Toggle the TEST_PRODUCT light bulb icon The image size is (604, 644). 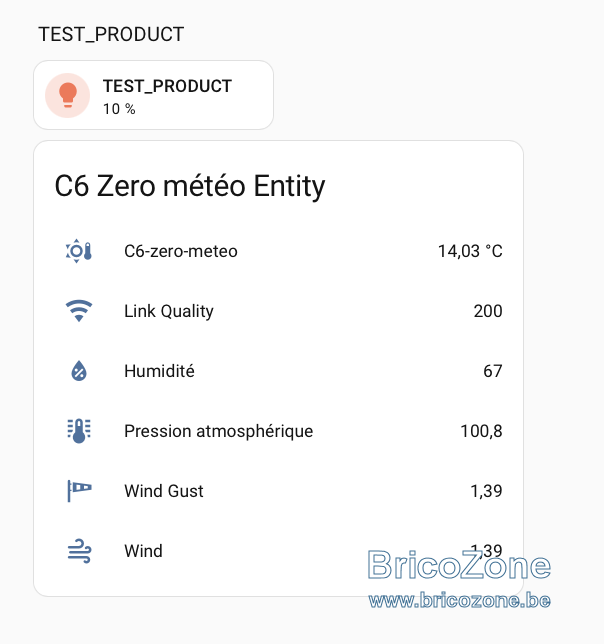(x=67, y=95)
